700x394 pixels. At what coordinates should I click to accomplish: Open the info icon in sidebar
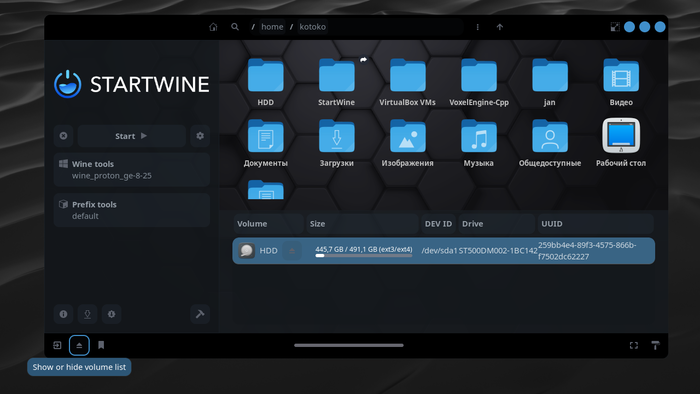point(63,314)
